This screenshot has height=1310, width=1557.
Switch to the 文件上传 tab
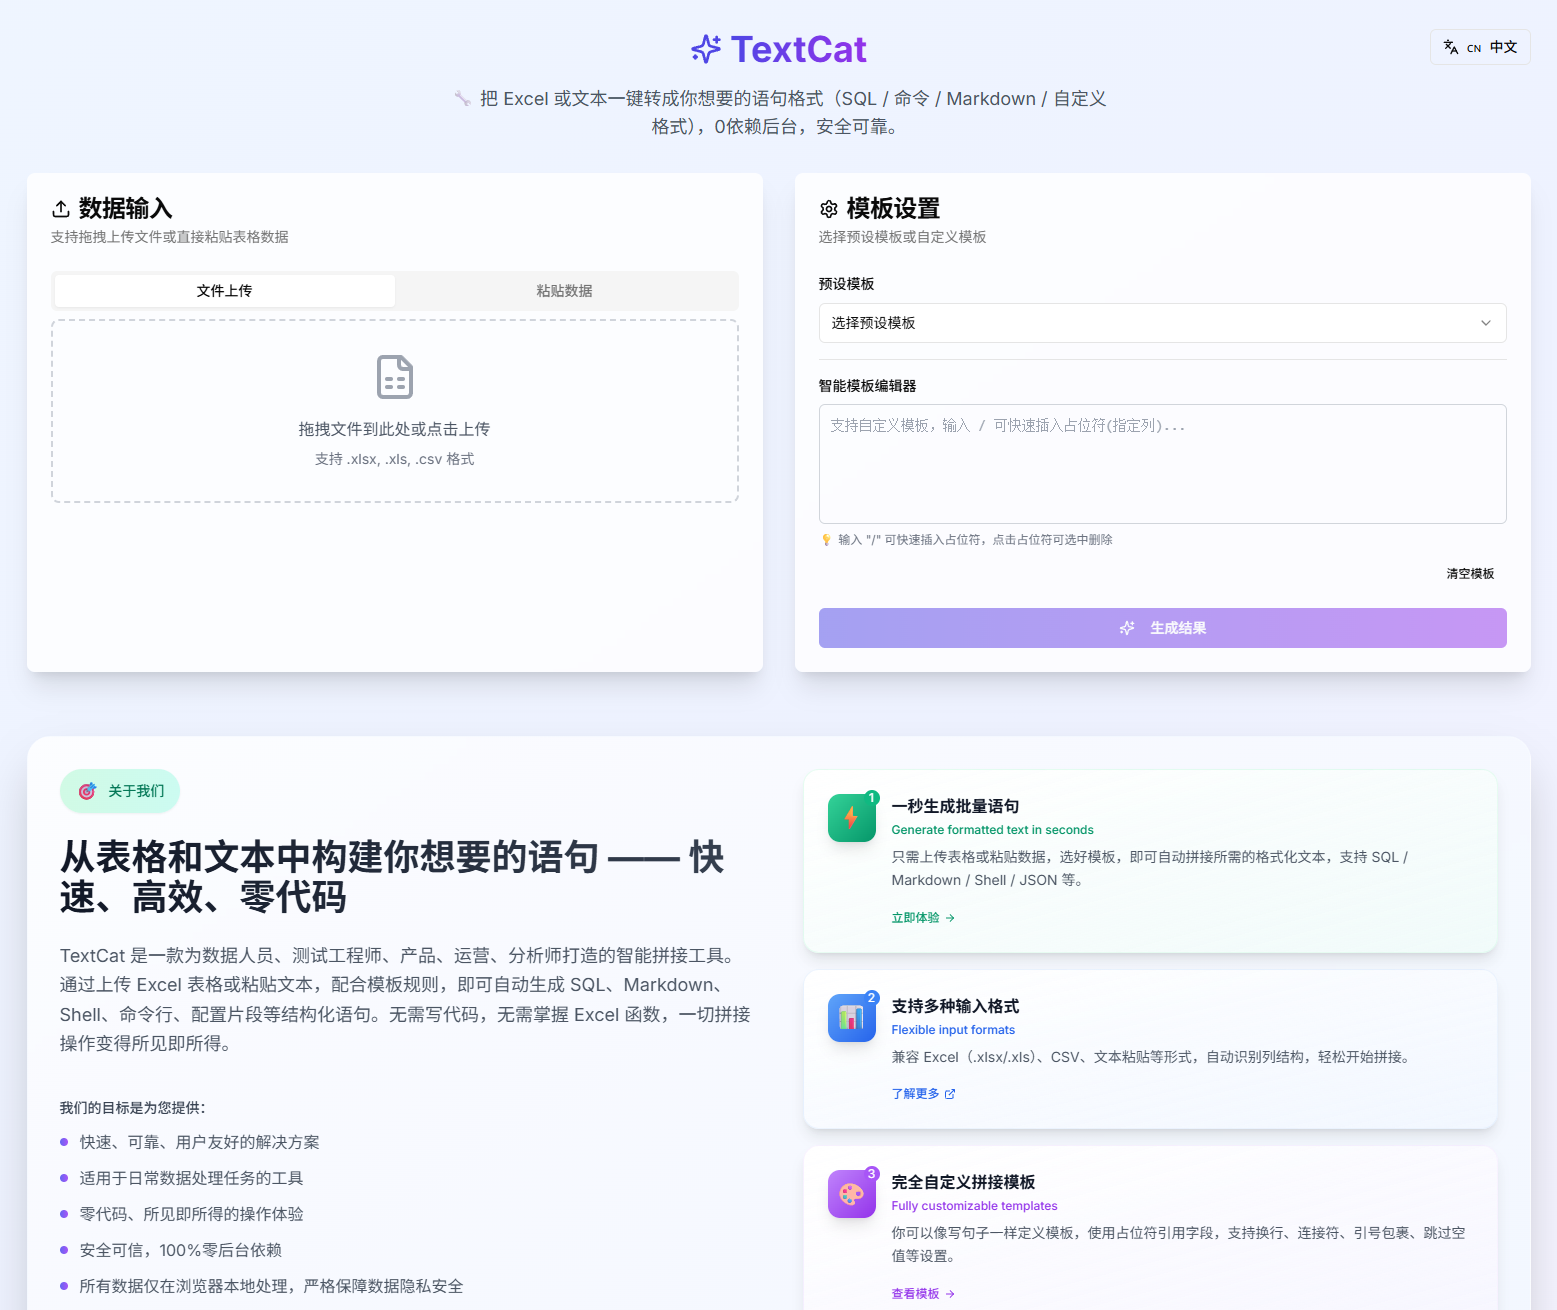click(x=225, y=291)
